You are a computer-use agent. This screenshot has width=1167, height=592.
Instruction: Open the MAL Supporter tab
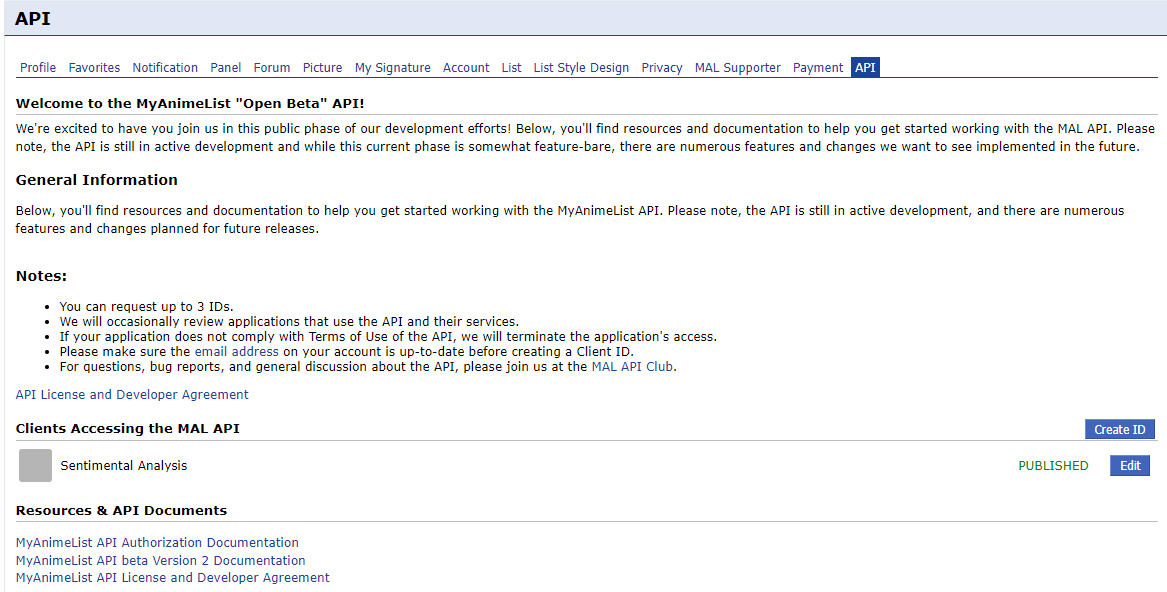click(x=738, y=68)
